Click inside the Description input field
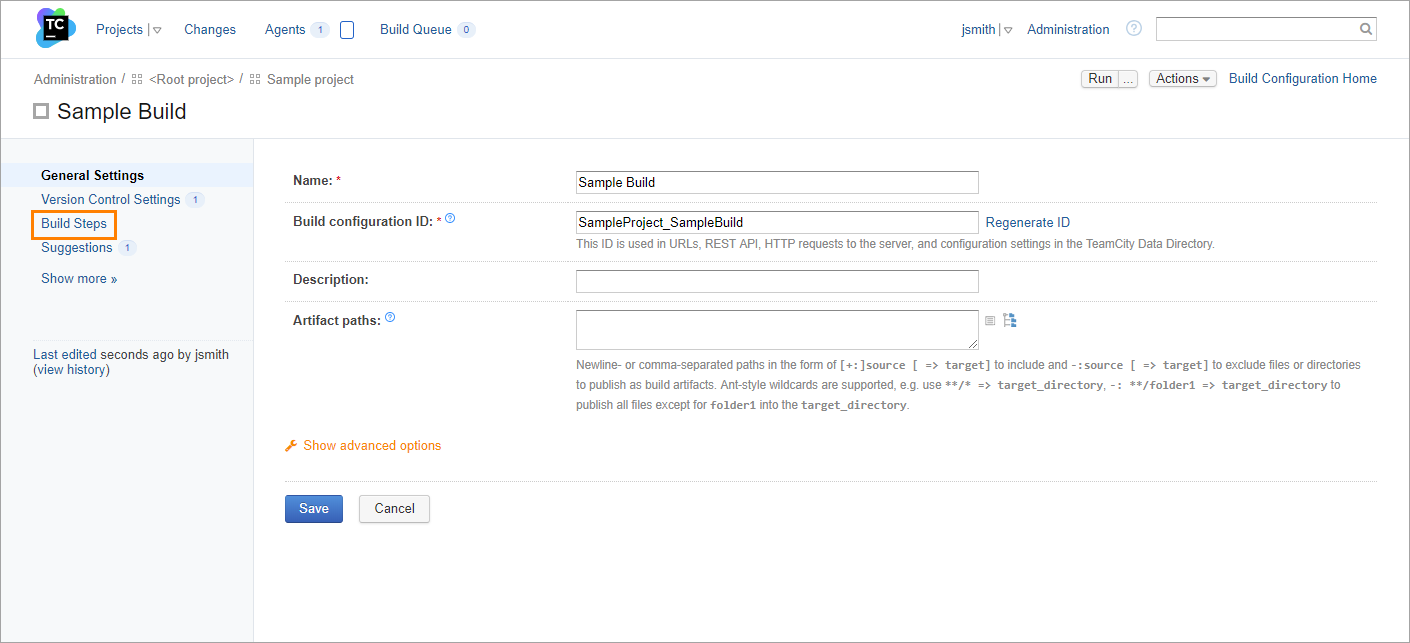Viewport: 1410px width, 643px height. coord(777,279)
